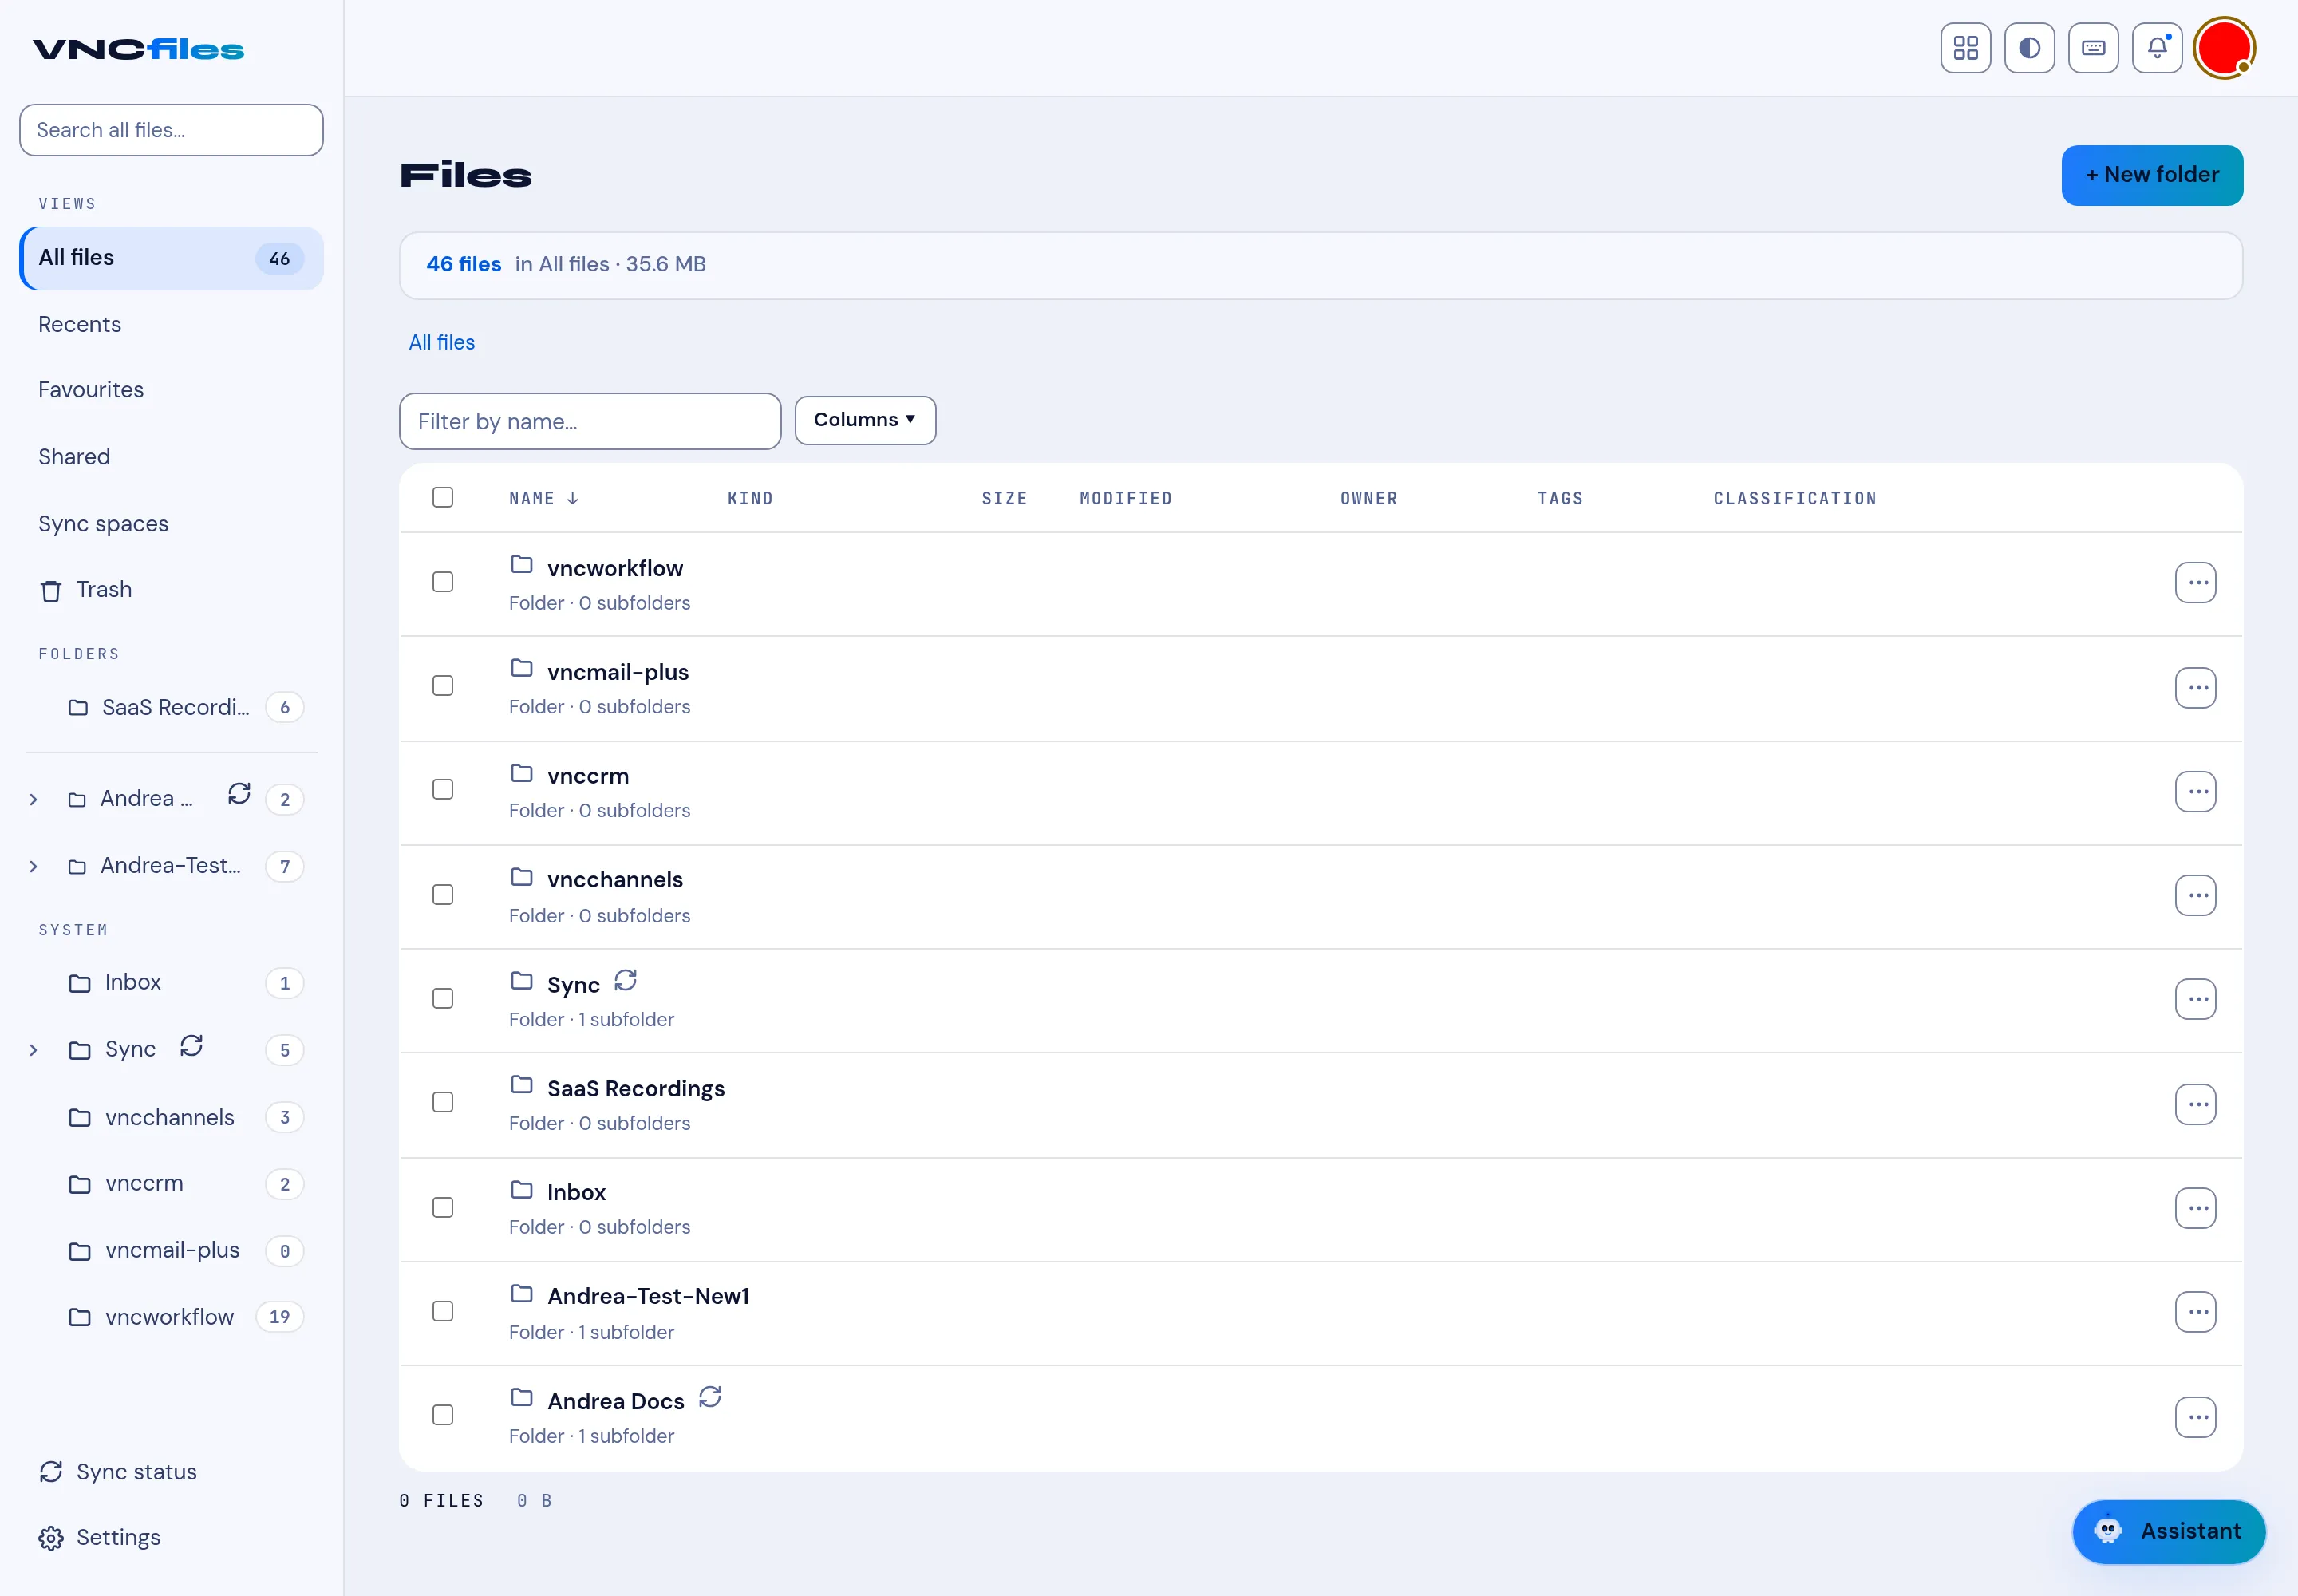The width and height of the screenshot is (2298, 1596).
Task: Click the sync icon beside Sync in sidebar
Action: tap(191, 1046)
